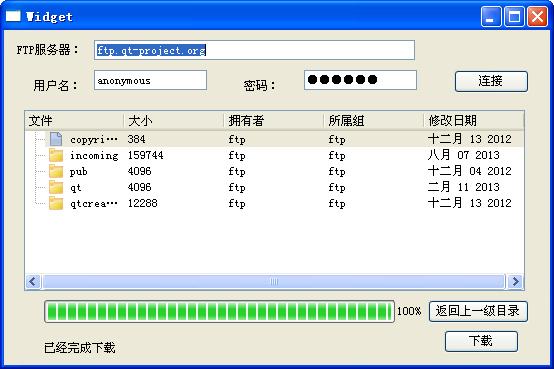
Task: Select the copyri… file name
Action: click(94, 140)
